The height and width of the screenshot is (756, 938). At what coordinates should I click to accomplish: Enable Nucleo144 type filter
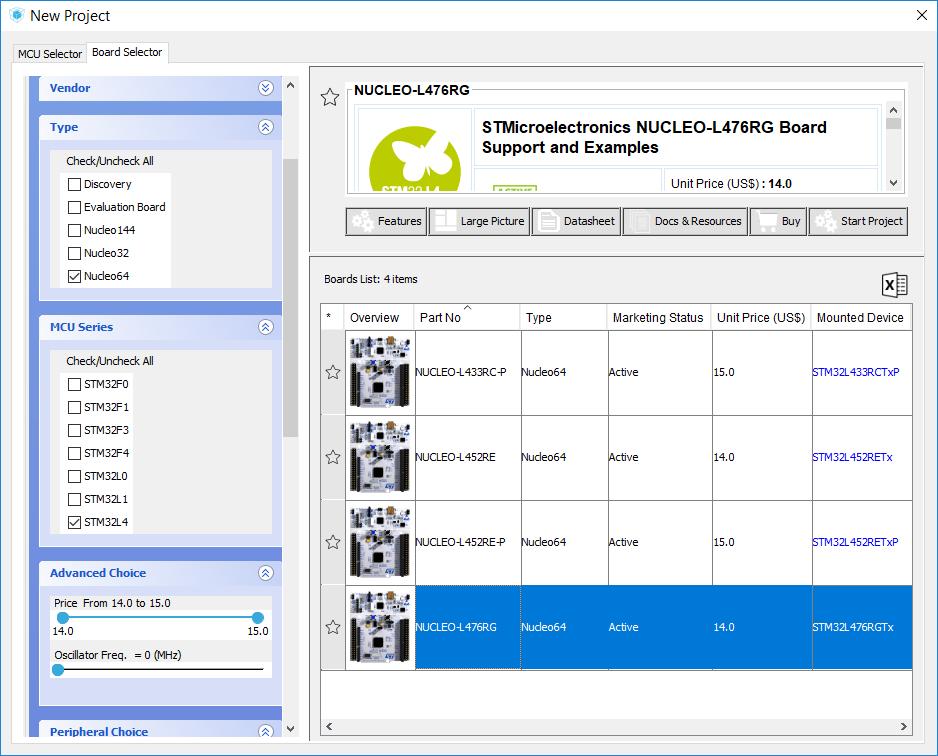[74, 230]
